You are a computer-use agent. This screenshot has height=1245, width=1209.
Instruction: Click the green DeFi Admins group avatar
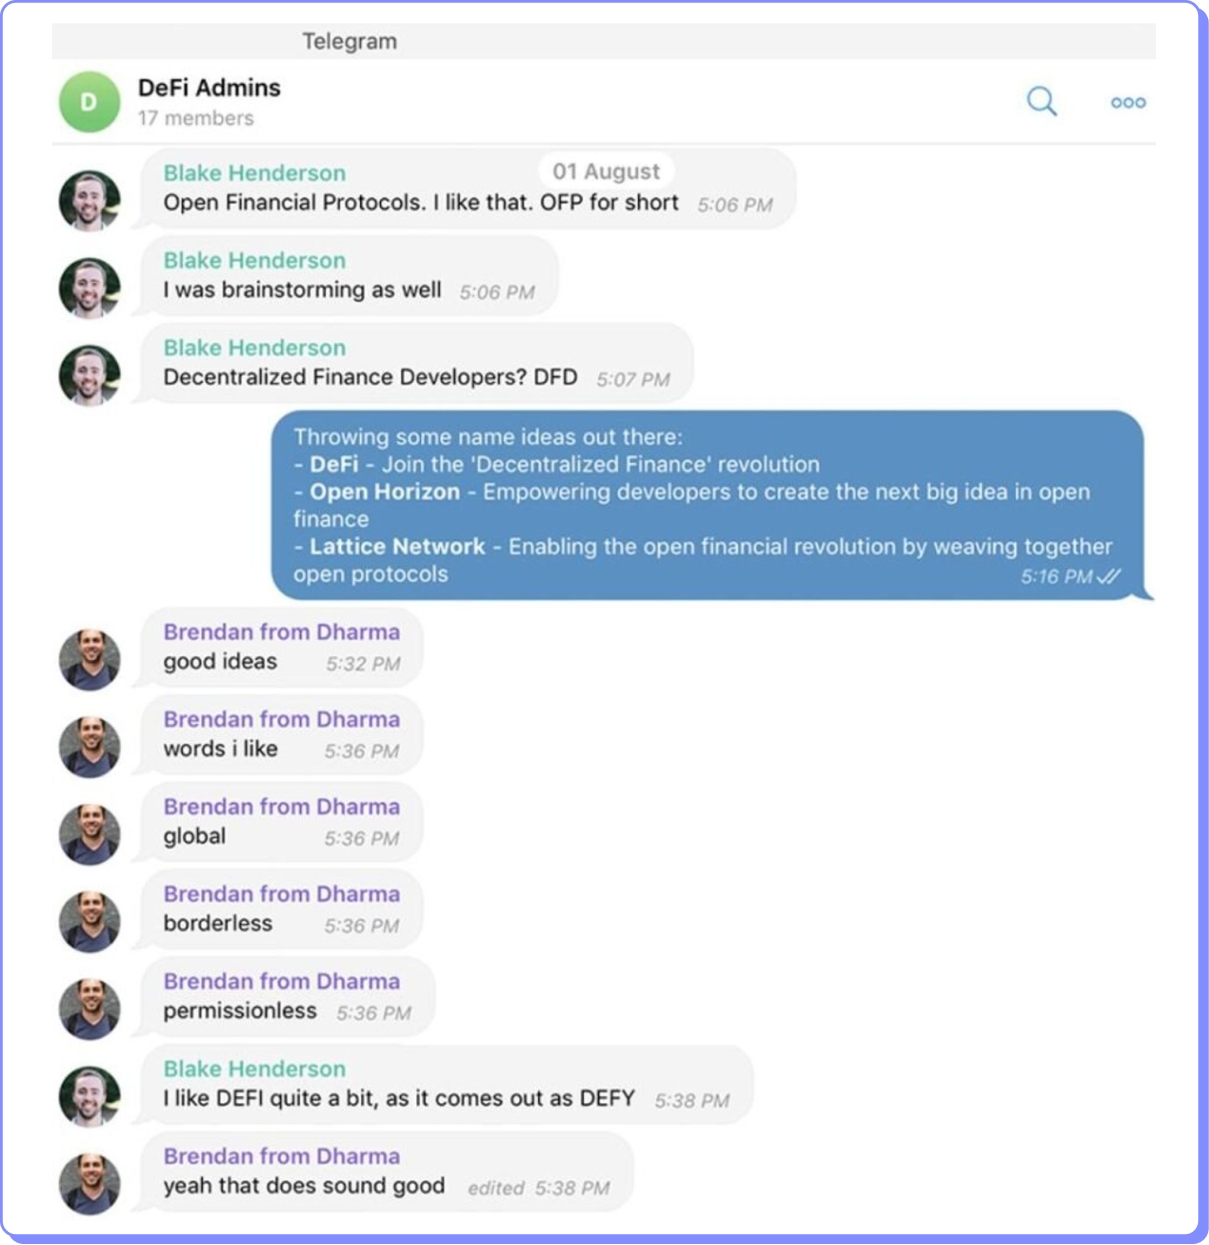tap(89, 102)
